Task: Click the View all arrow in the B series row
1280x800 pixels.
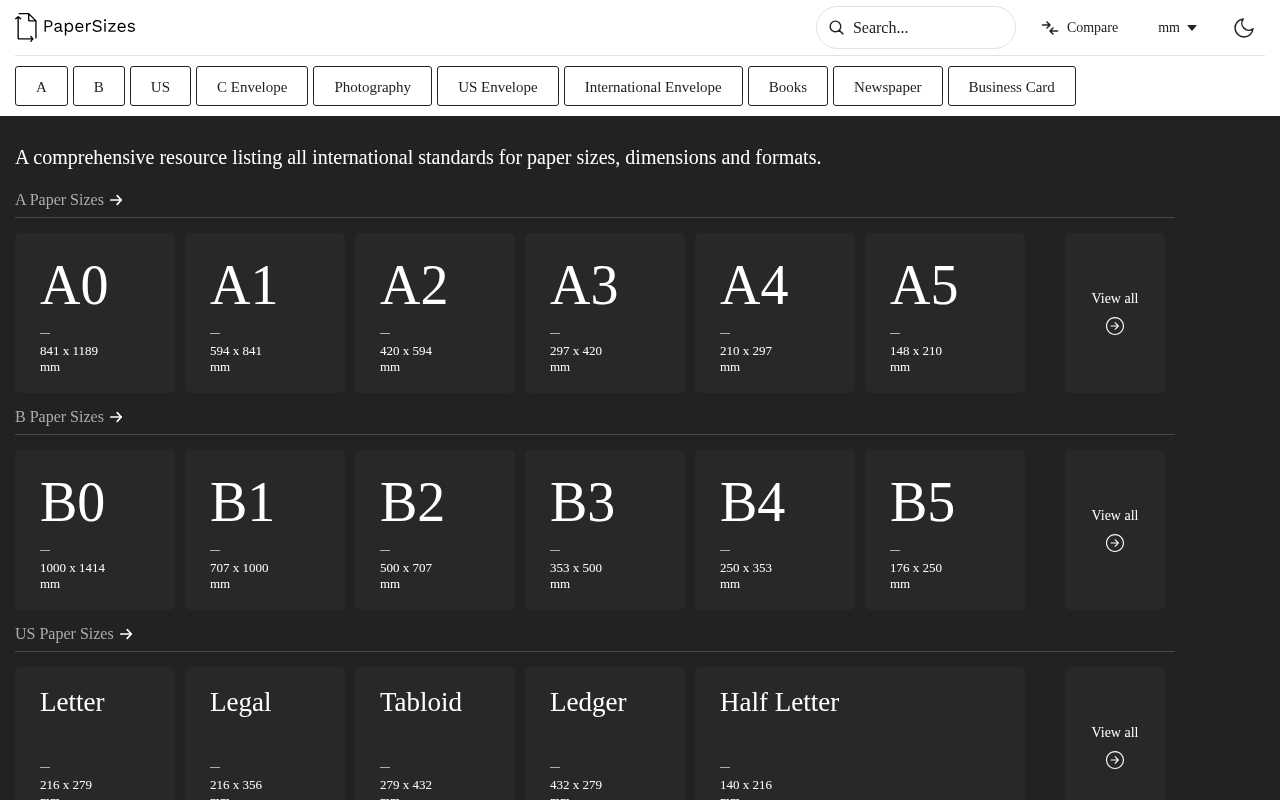Action: (x=1114, y=543)
